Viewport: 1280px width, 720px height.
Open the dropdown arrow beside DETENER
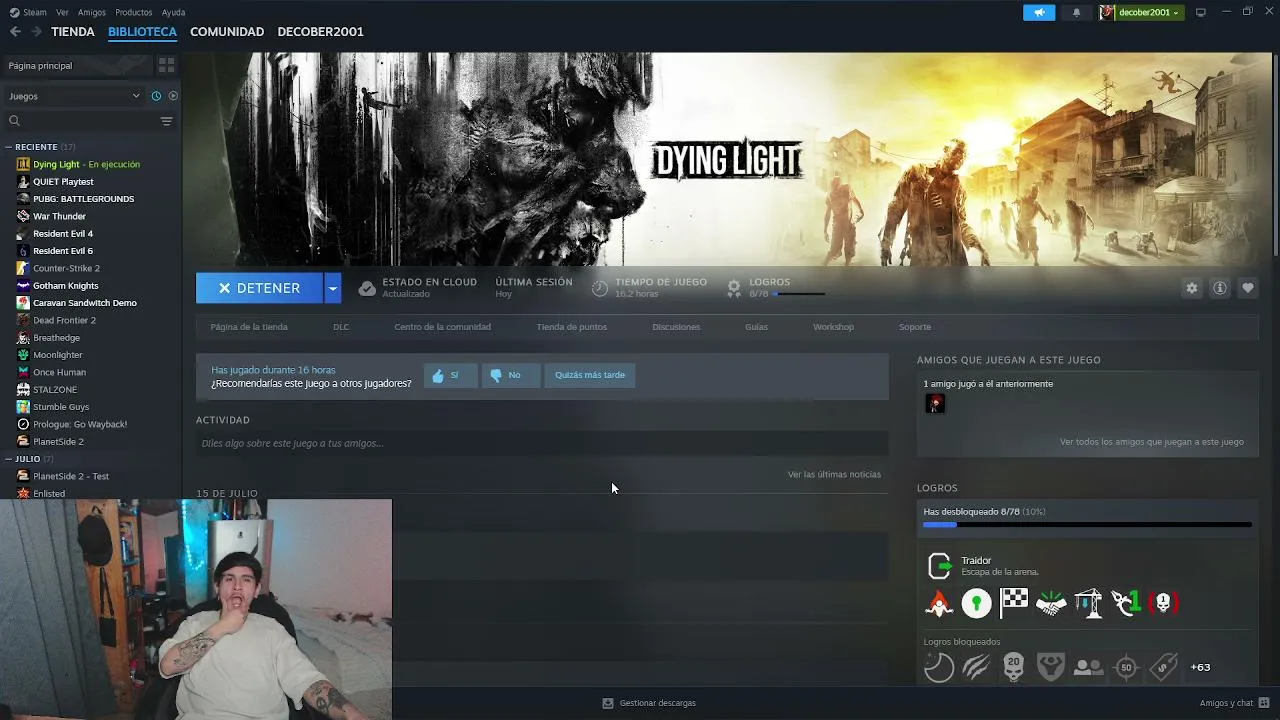tap(333, 288)
